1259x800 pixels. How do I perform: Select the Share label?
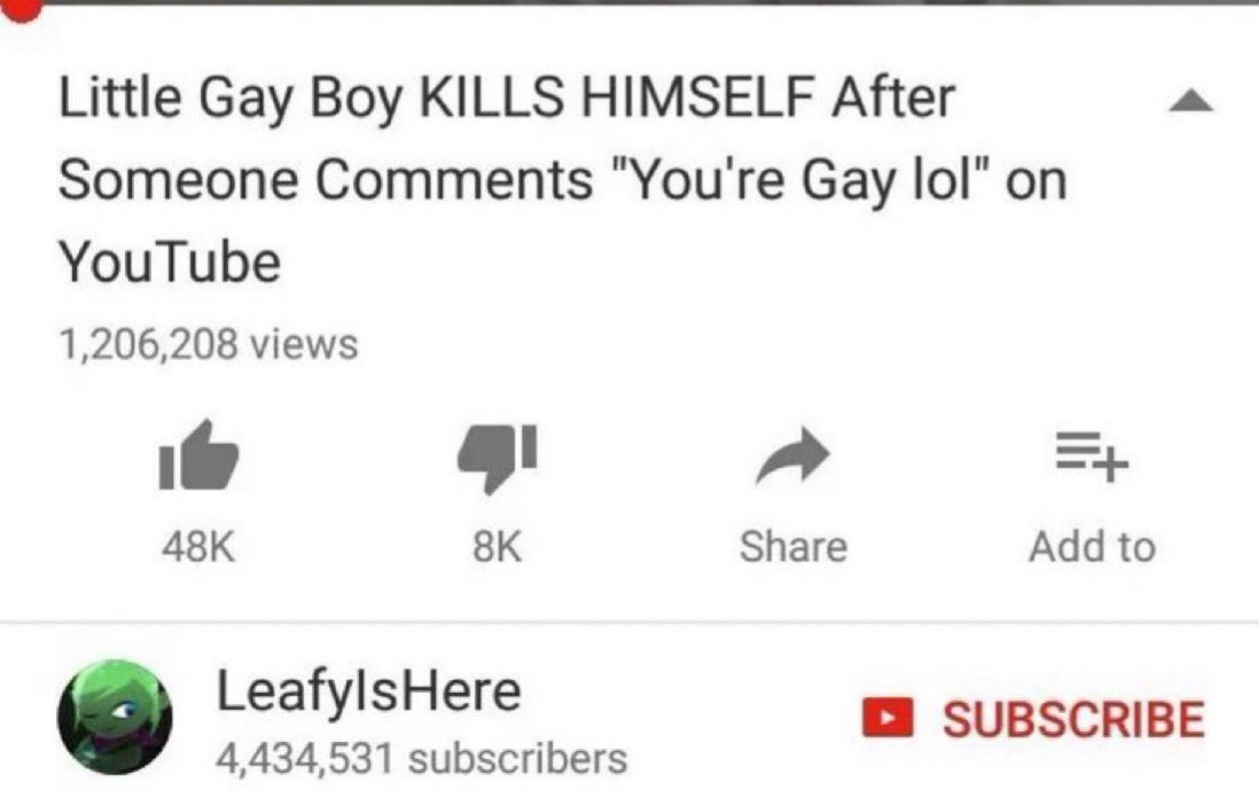pyautogui.click(x=793, y=547)
